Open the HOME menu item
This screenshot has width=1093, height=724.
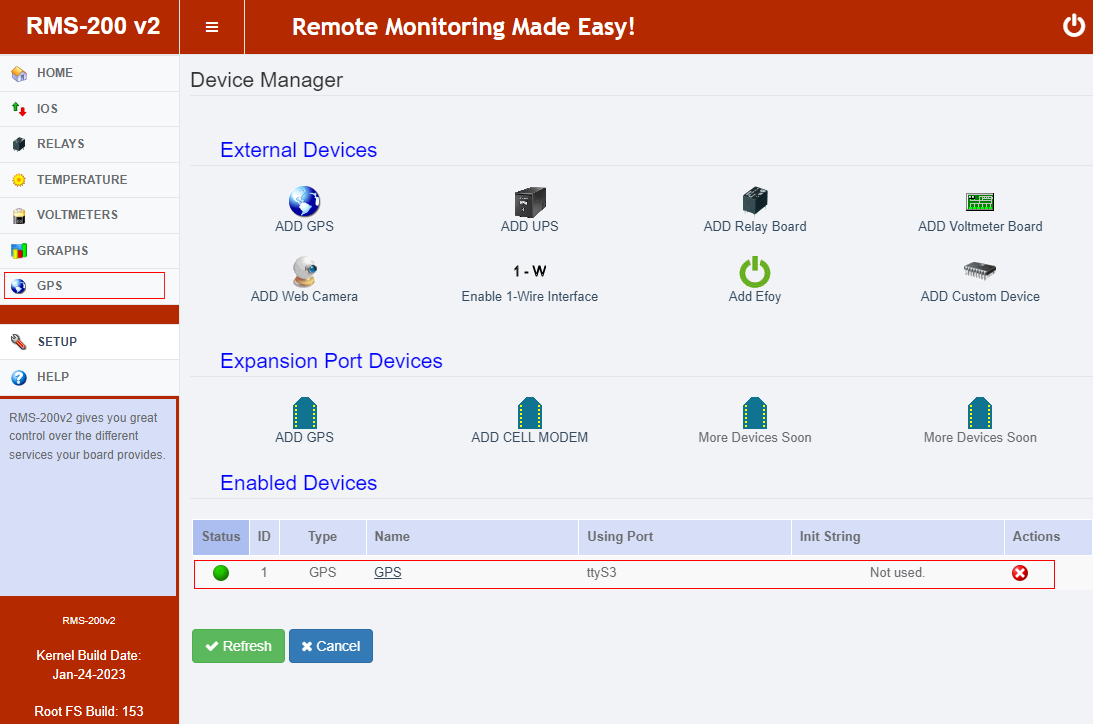click(x=55, y=73)
